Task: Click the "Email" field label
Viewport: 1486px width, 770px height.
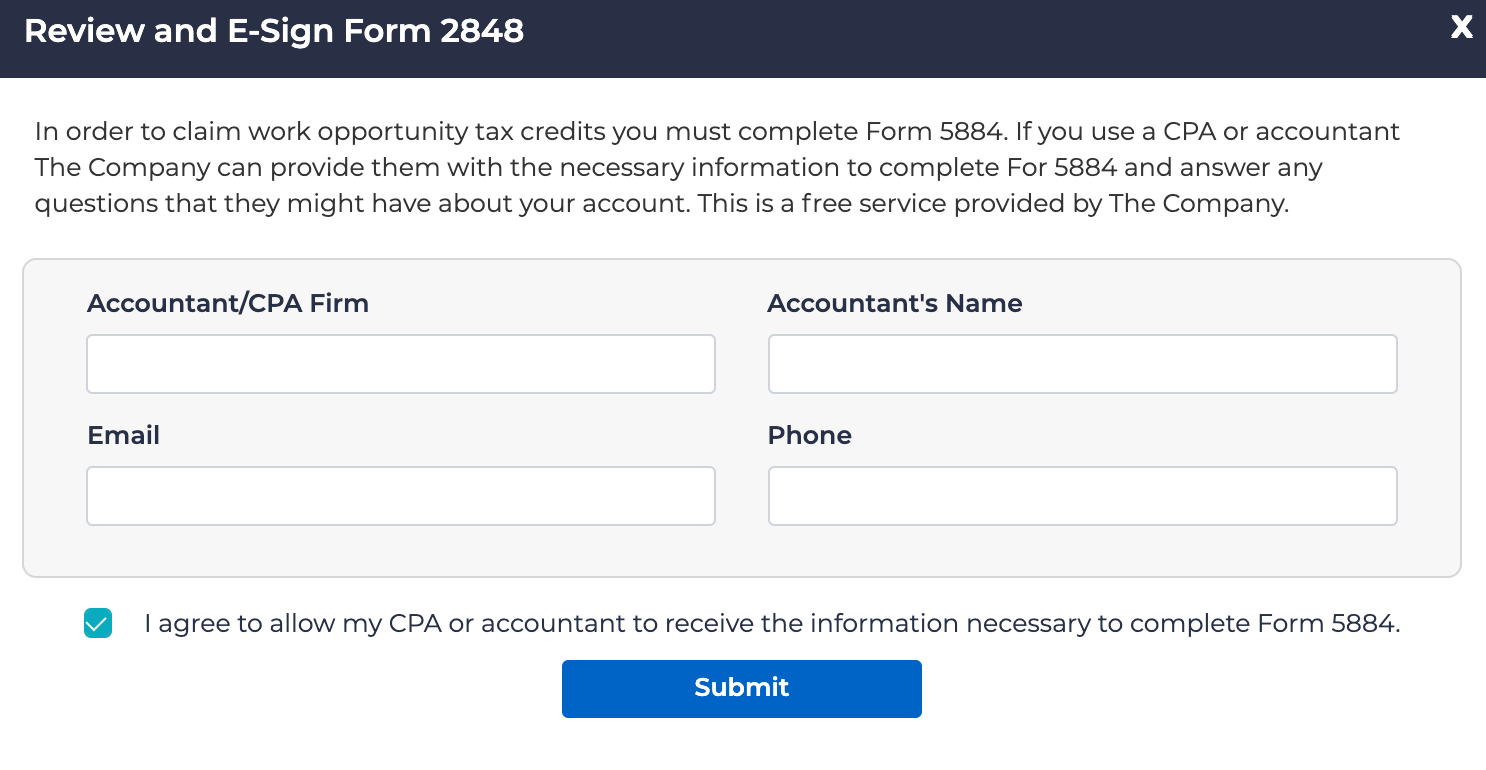Action: click(x=123, y=435)
